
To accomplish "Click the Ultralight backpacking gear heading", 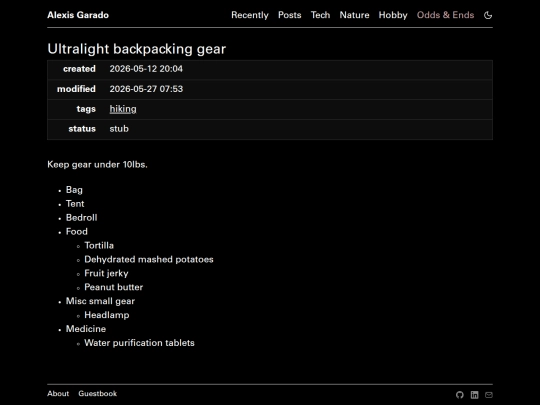I will [x=137, y=49].
